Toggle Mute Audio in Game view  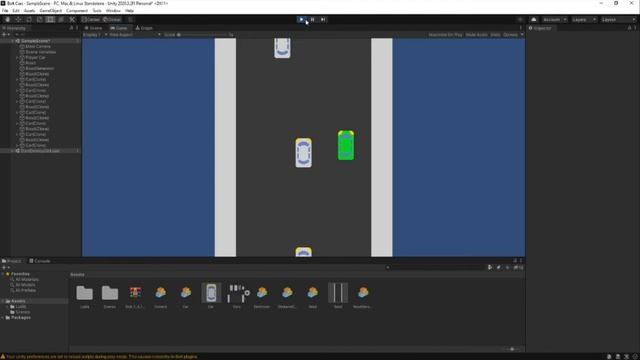476,35
